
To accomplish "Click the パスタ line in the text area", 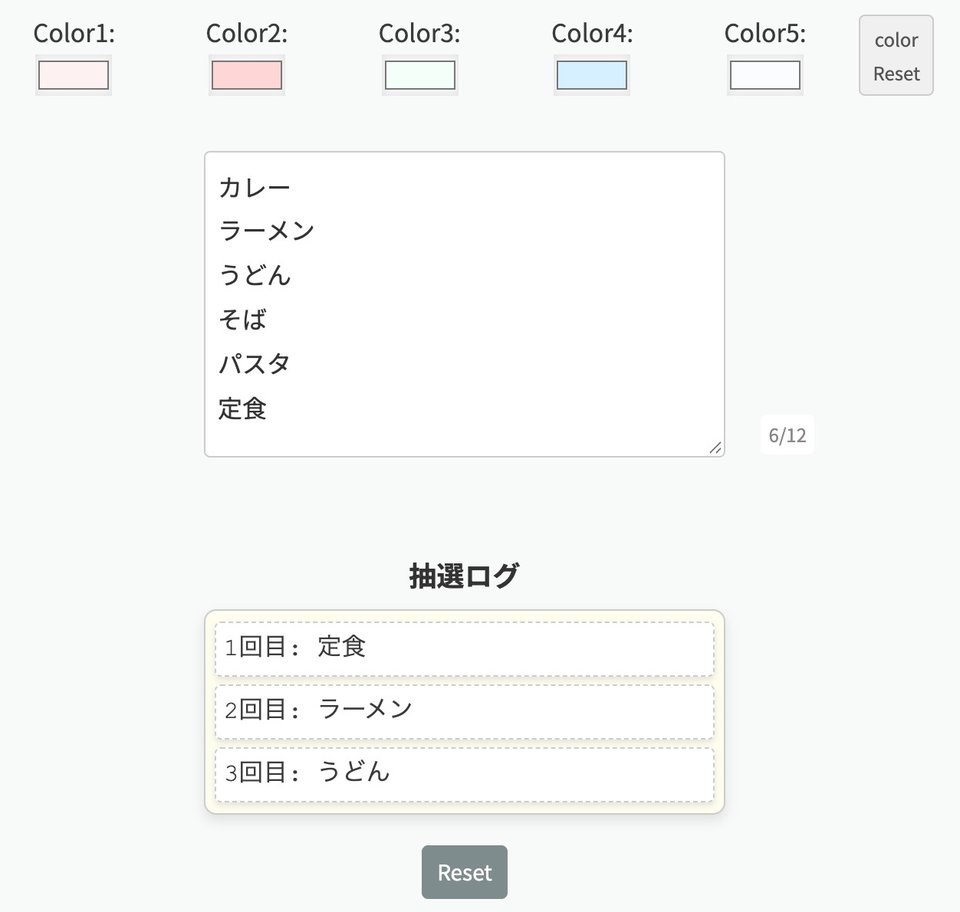I will click(255, 364).
